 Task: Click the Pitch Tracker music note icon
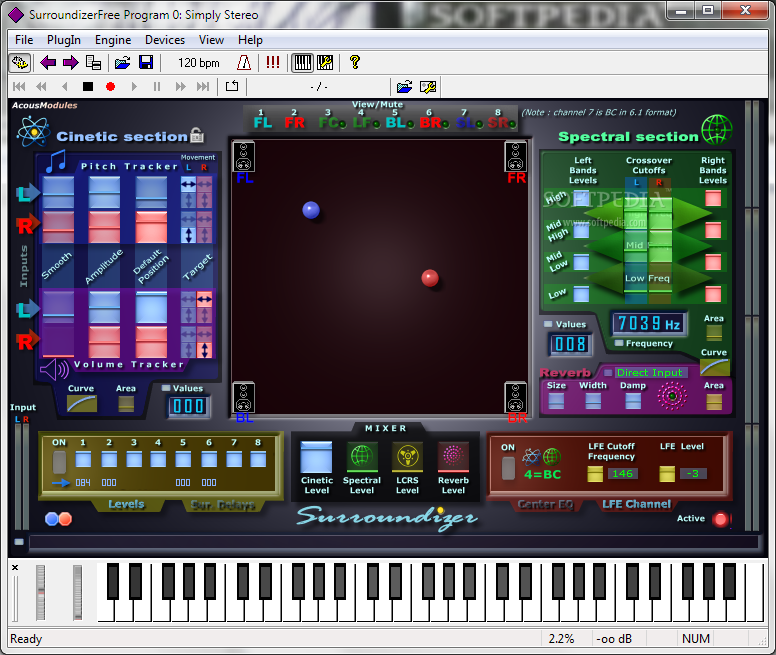(56, 161)
